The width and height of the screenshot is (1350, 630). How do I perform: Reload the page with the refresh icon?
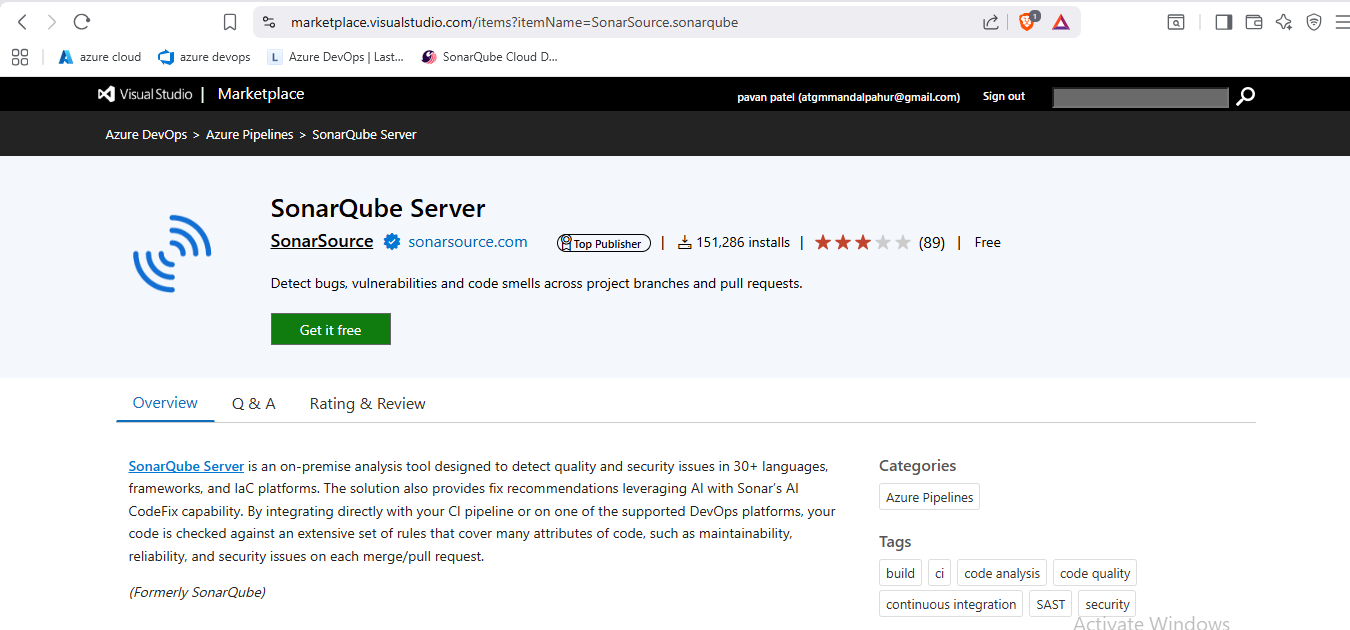(x=82, y=22)
